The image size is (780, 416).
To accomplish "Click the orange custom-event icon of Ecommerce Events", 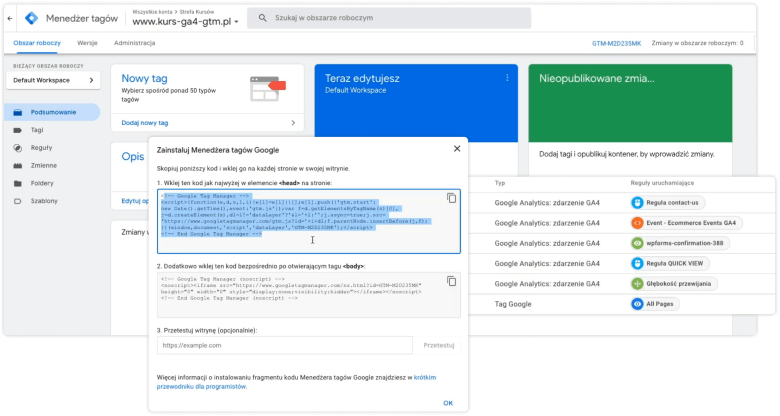I will pos(637,223).
